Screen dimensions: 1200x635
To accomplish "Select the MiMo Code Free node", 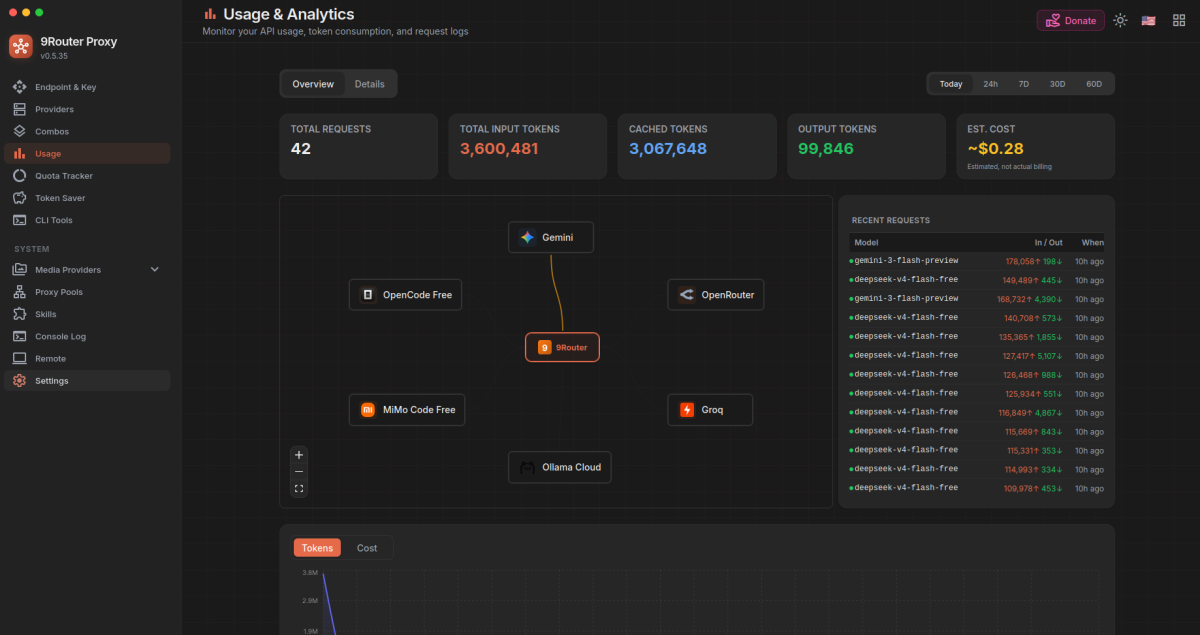I will pyautogui.click(x=407, y=410).
